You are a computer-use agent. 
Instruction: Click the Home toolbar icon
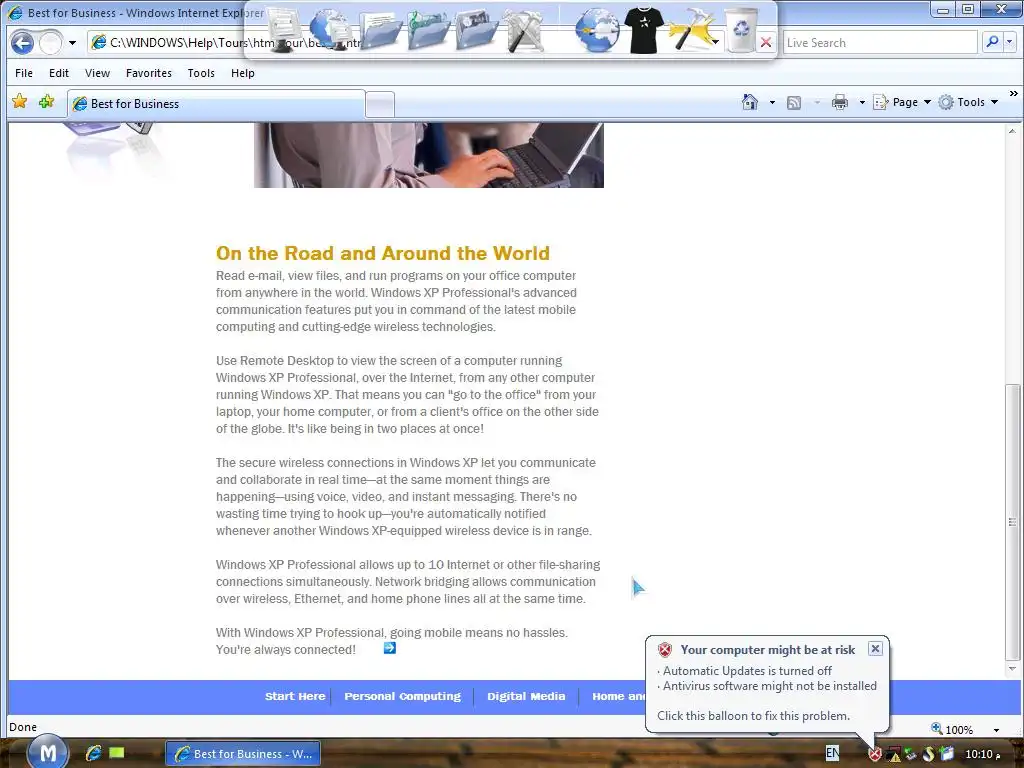(750, 102)
